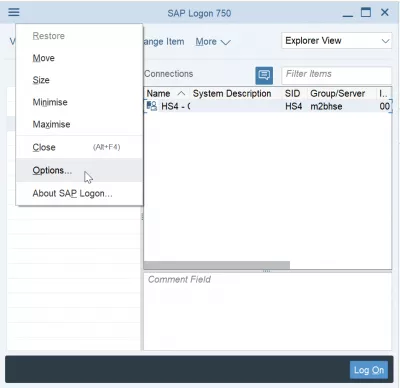
Task: Choose Size from the system menu
Action: click(79, 80)
